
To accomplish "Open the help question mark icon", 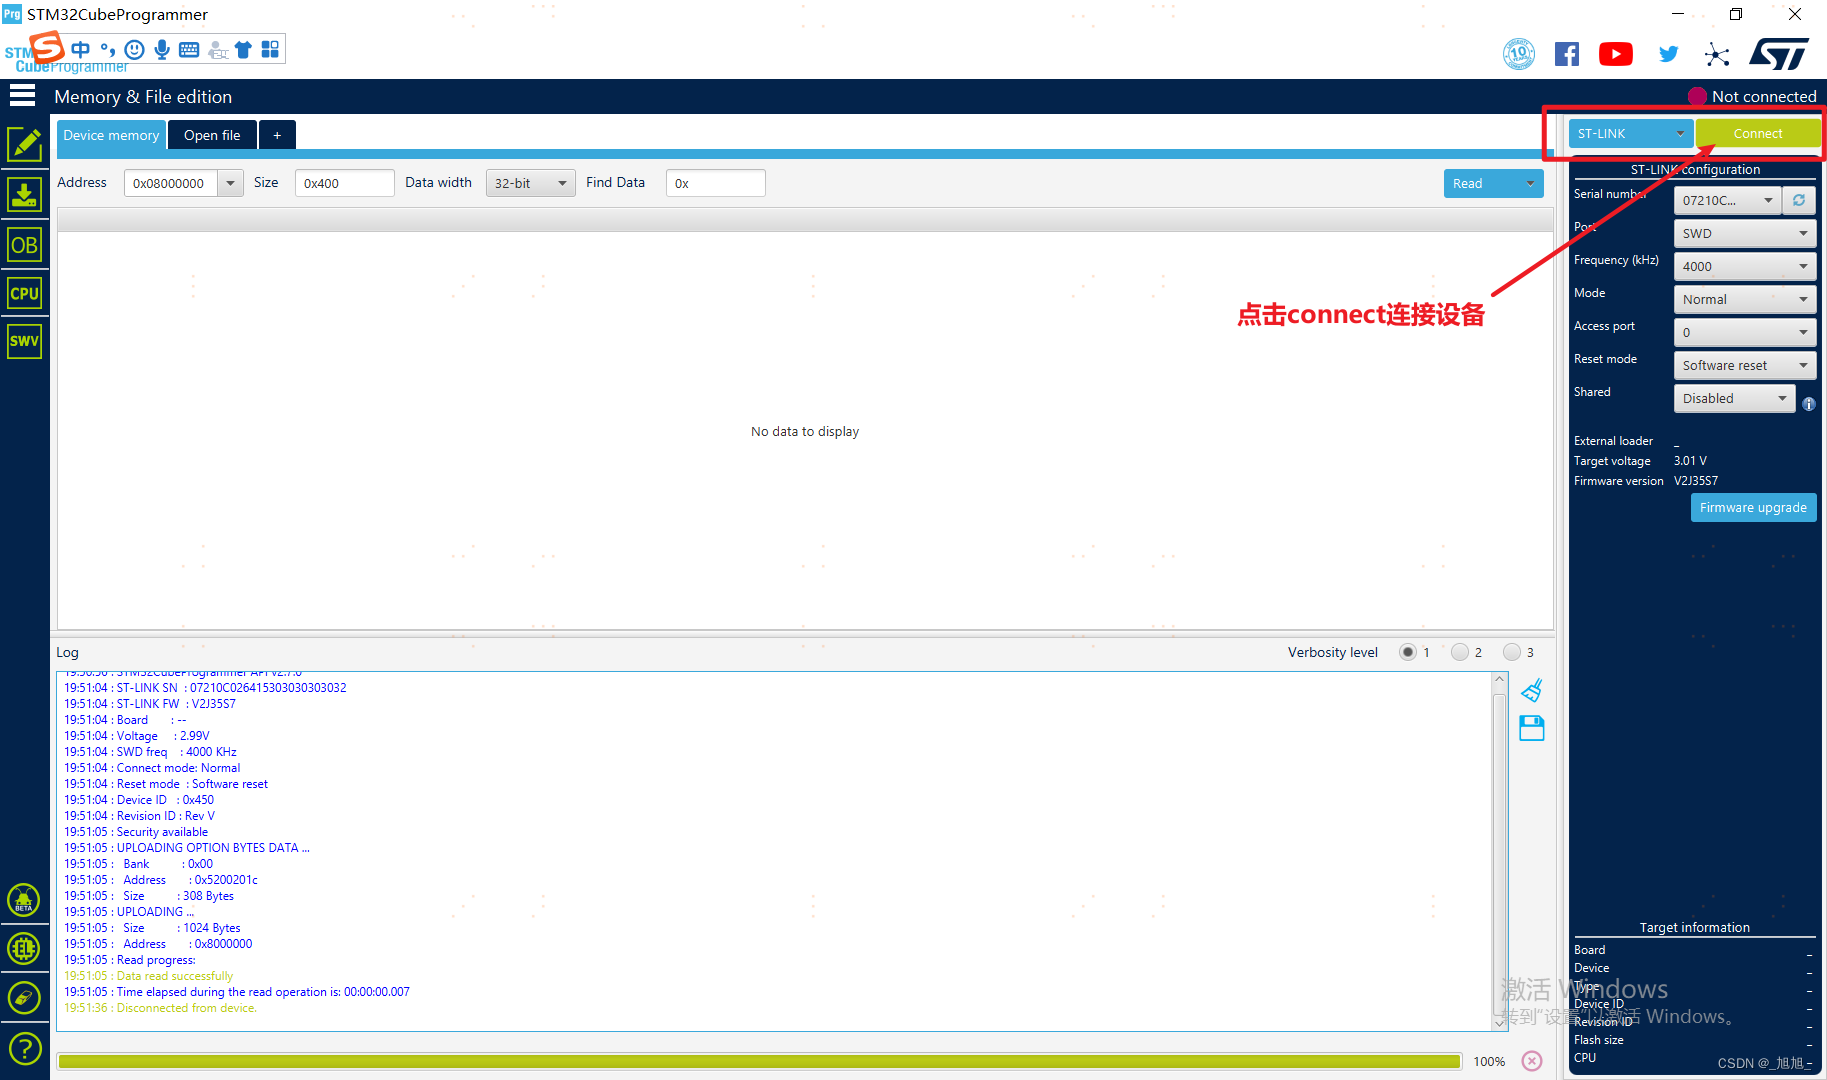I will tap(24, 1049).
